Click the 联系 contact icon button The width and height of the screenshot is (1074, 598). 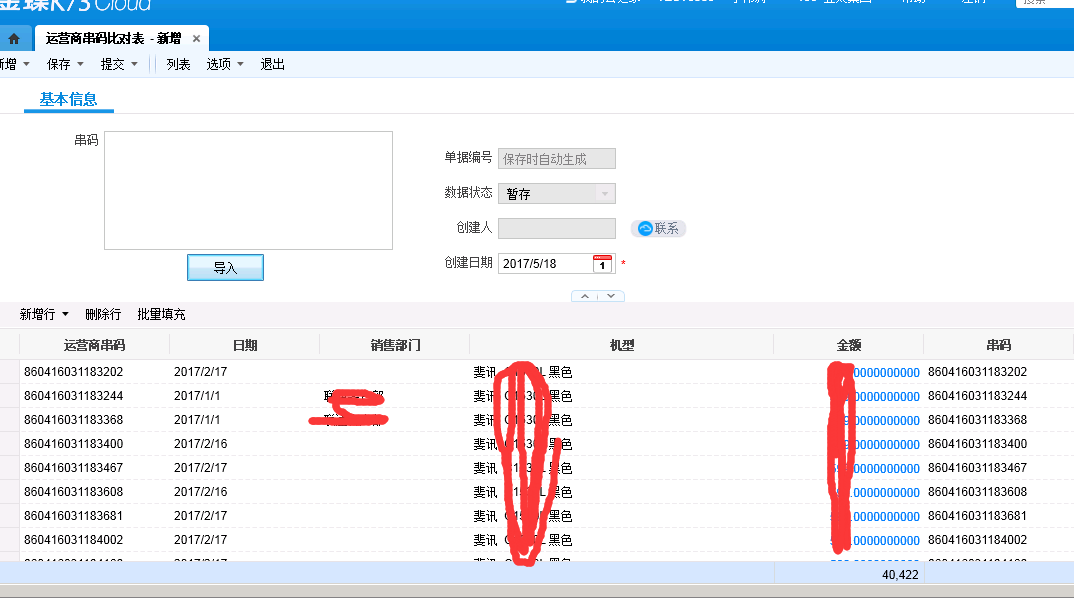[658, 228]
